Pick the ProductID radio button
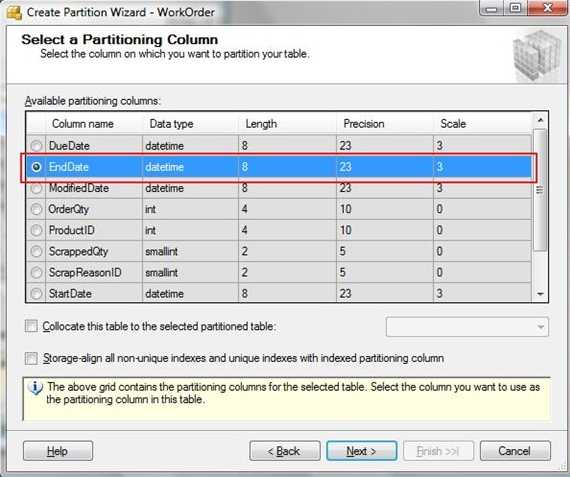 36,230
